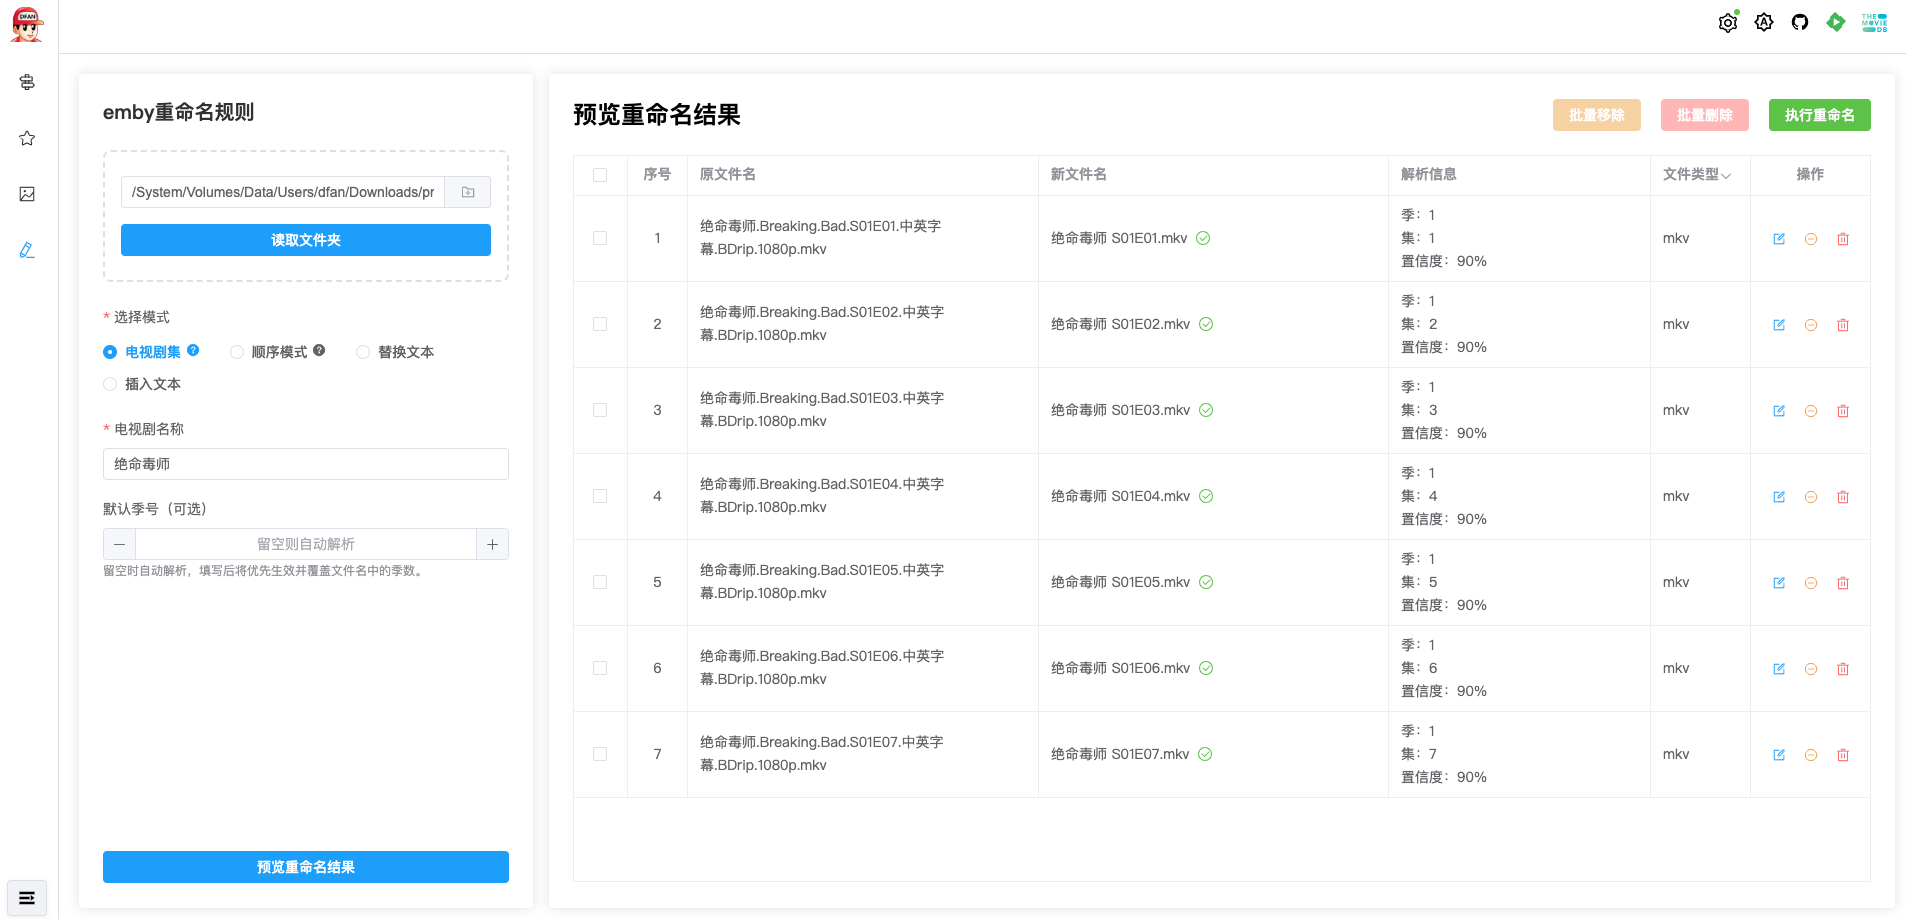Remove row 1 S01E01 with minus icon
1906x919 pixels.
1811,239
